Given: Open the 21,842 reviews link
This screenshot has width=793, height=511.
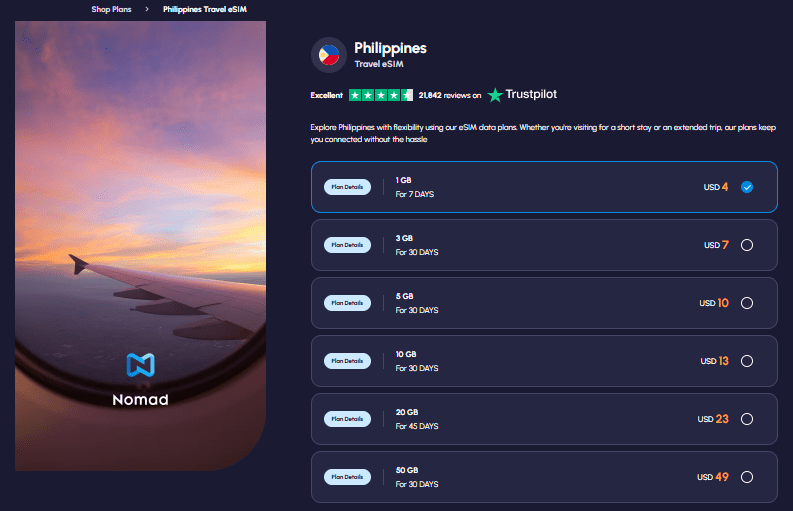Looking at the screenshot, I should pos(449,96).
